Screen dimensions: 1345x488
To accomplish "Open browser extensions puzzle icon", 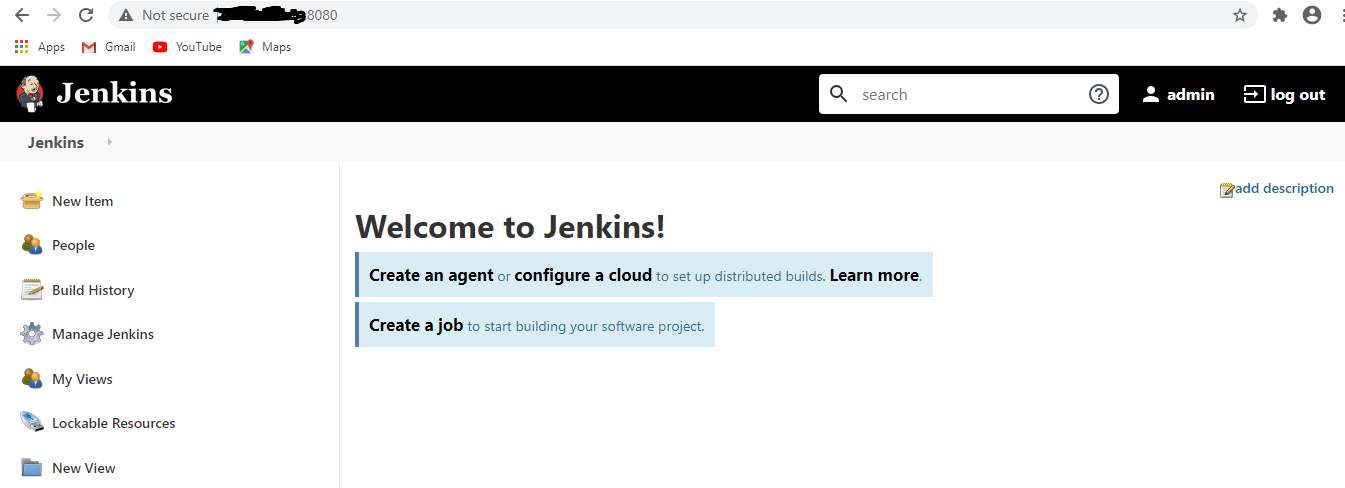I will pyautogui.click(x=1279, y=15).
